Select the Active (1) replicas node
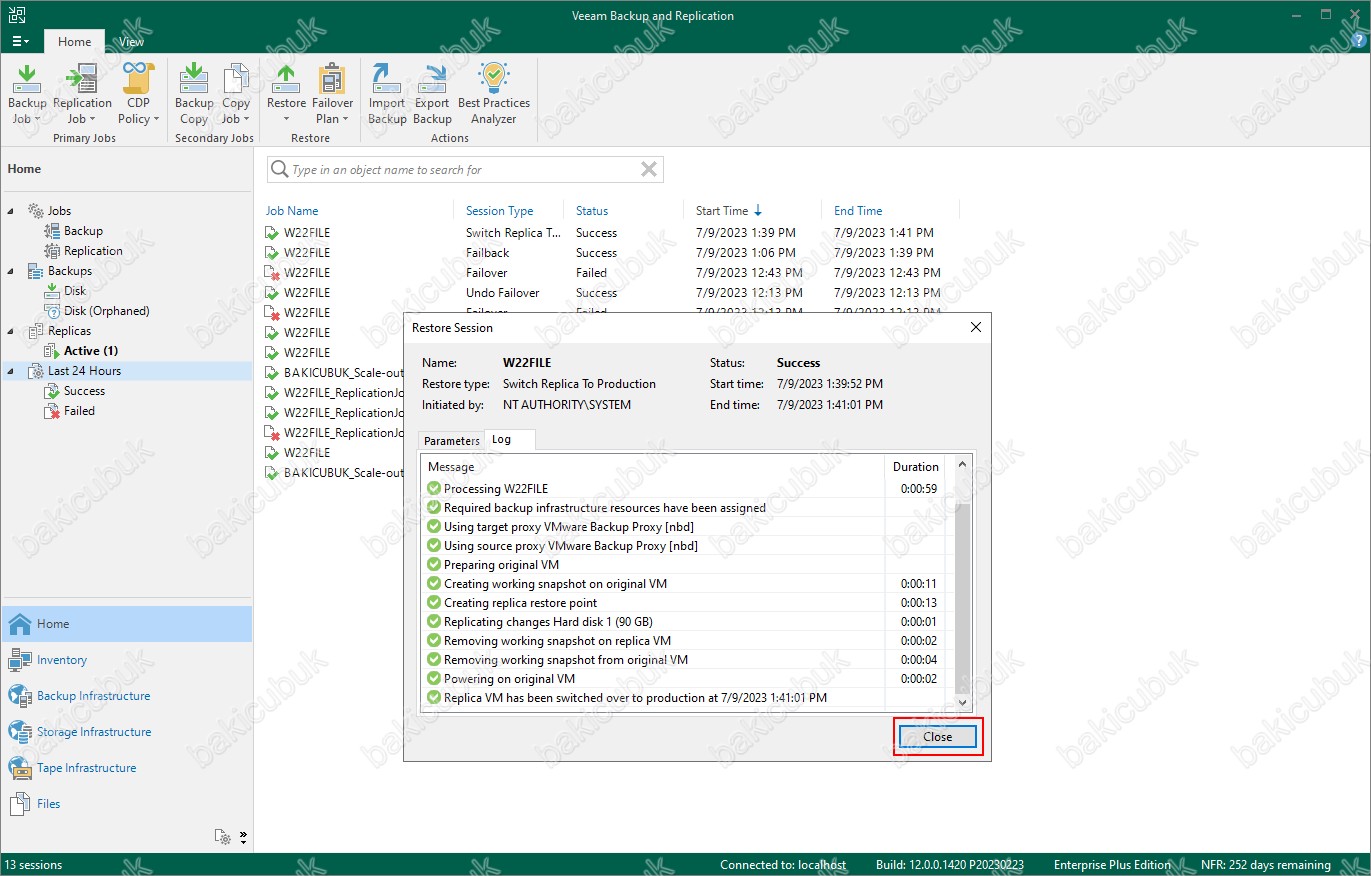This screenshot has width=1371, height=876. (x=91, y=351)
